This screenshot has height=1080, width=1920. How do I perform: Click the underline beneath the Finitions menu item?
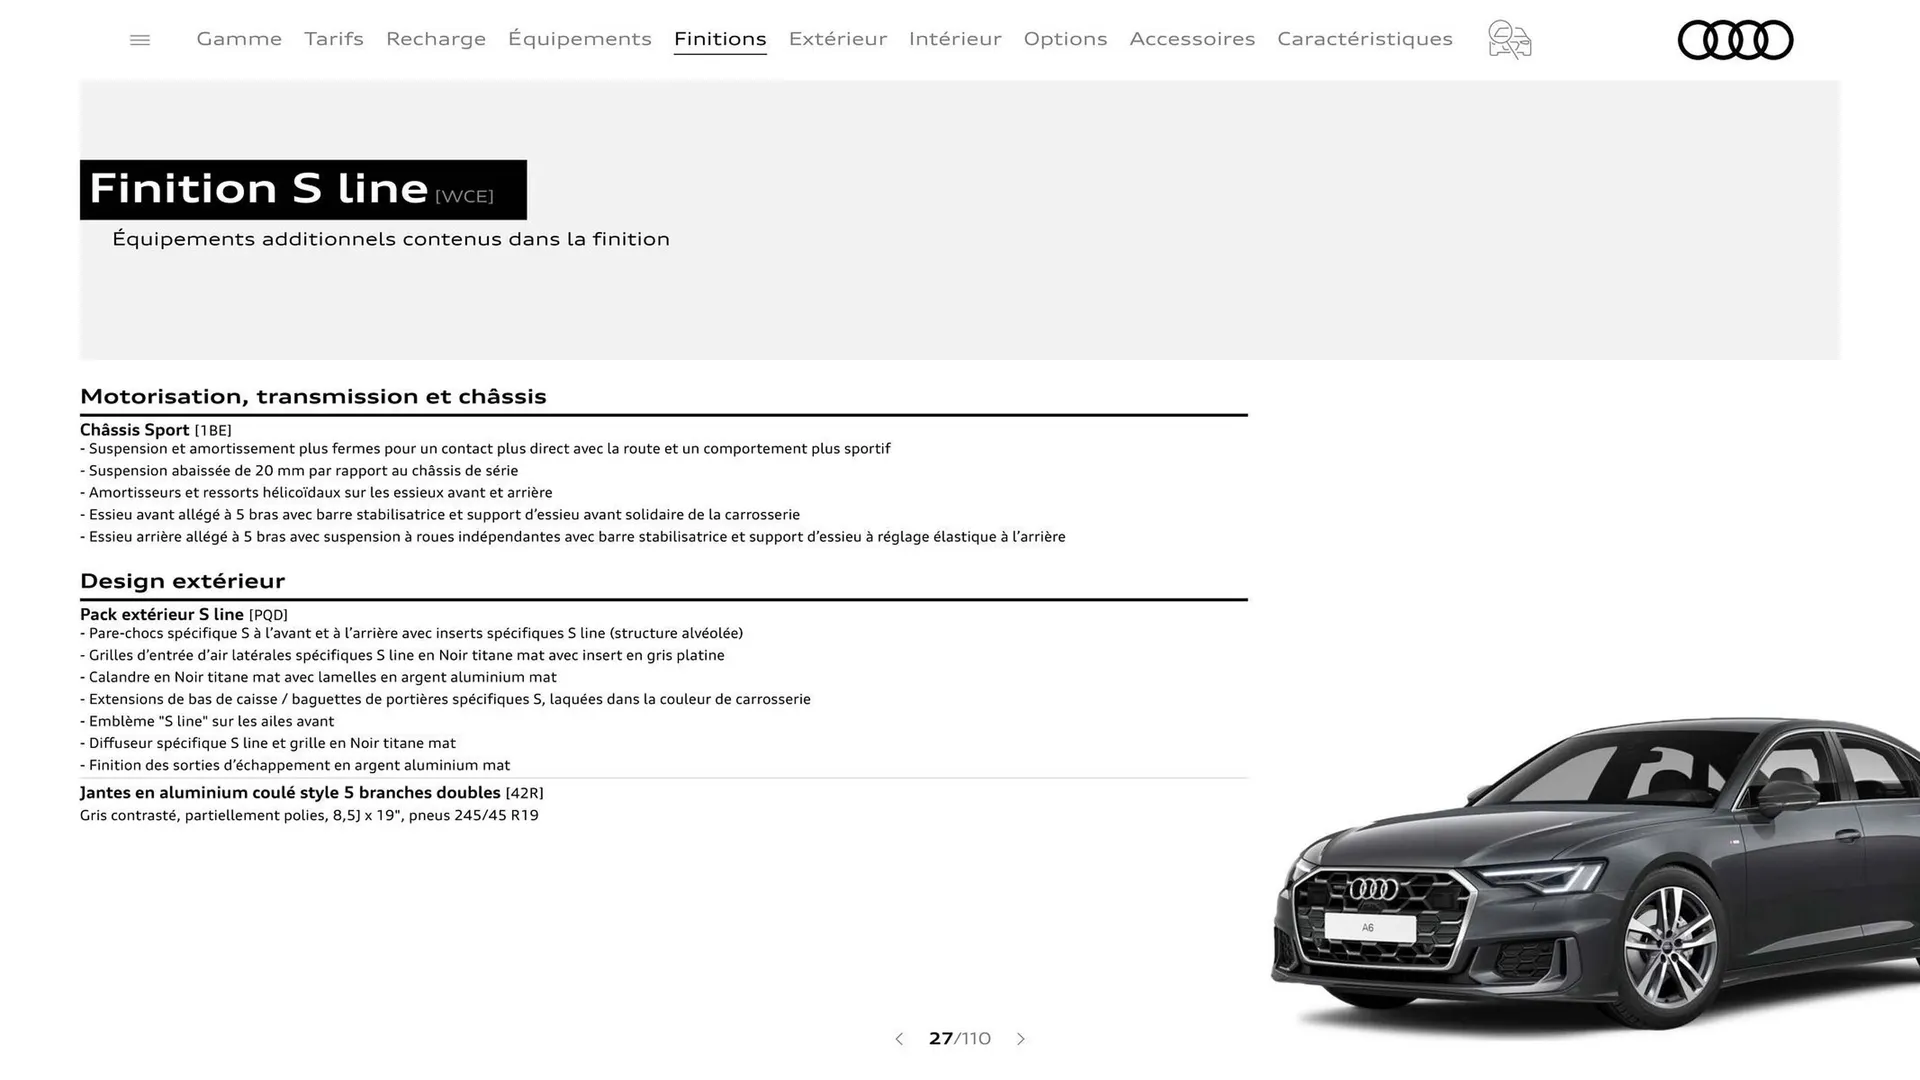(720, 55)
